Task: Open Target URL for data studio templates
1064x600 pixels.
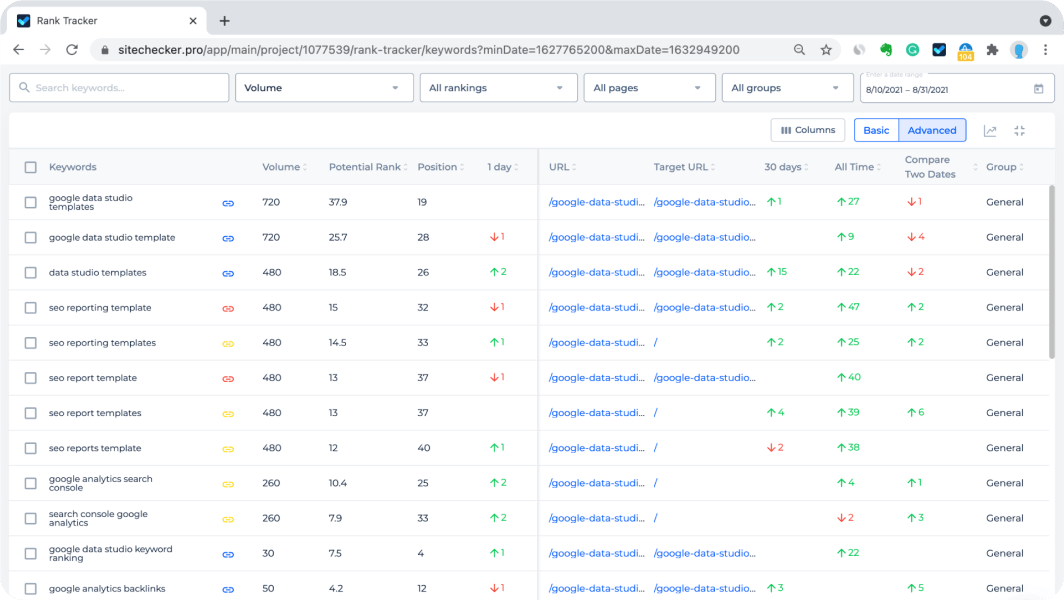Action: coord(704,273)
